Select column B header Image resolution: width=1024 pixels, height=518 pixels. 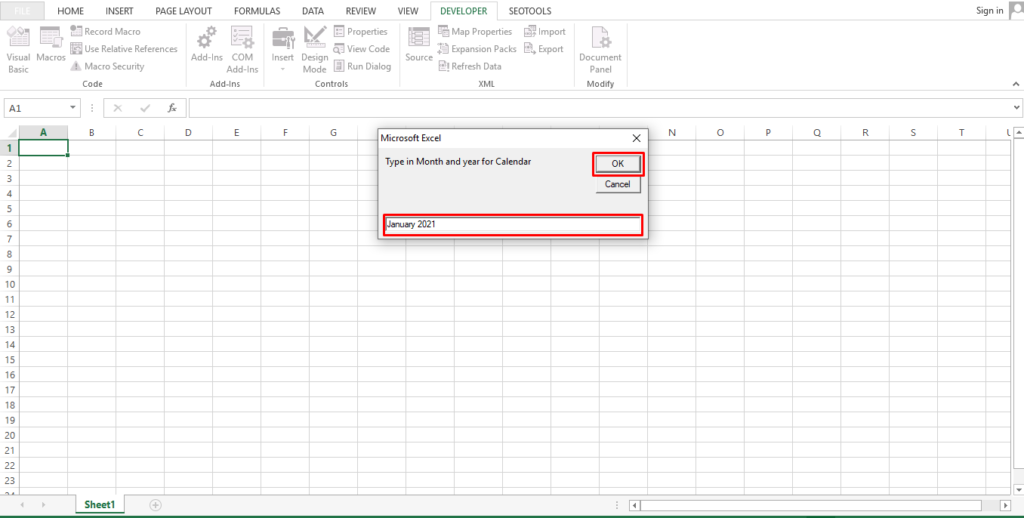coord(92,133)
